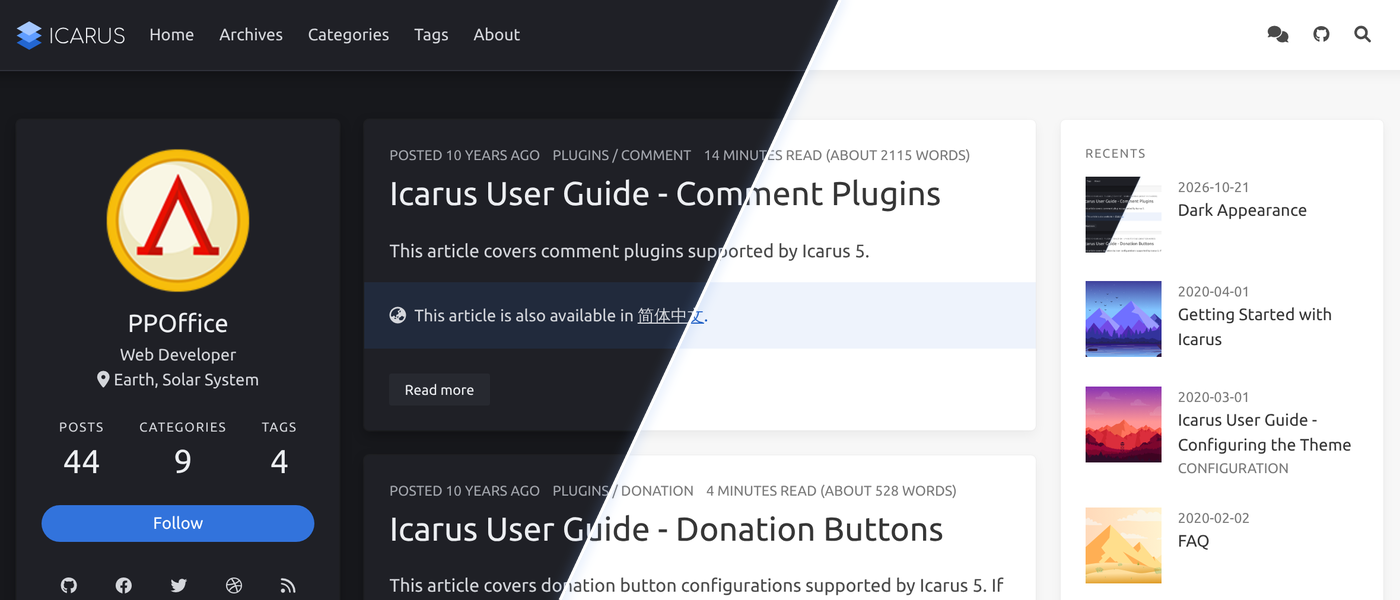Open the comments icon in the navbar

[x=1277, y=35]
